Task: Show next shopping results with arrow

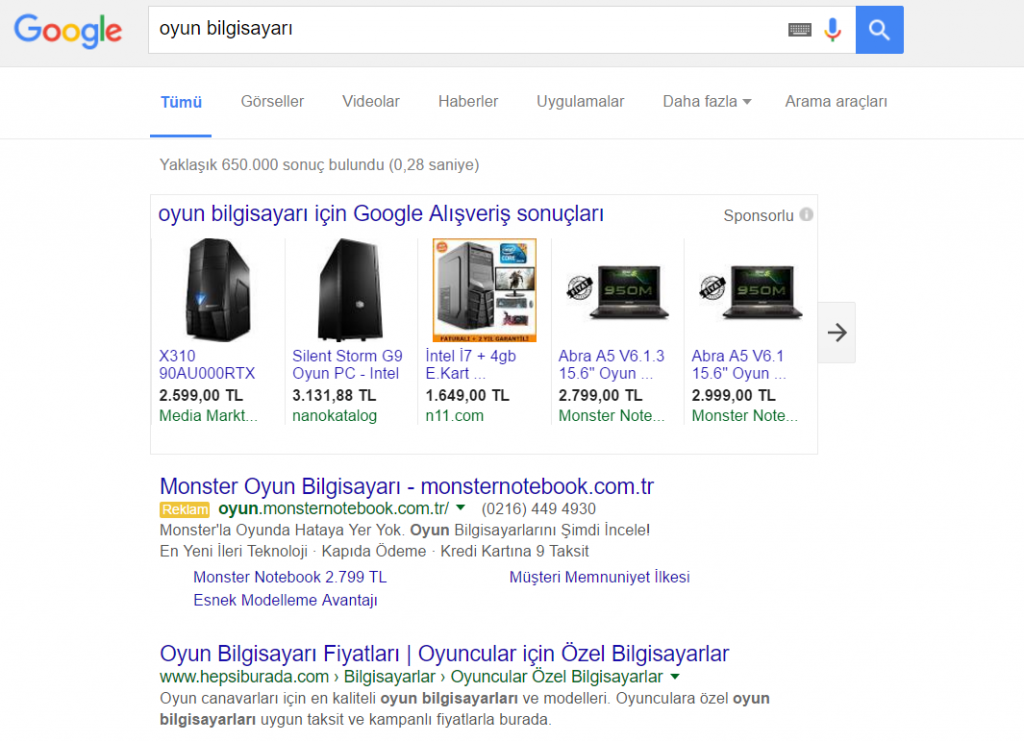Action: coord(837,332)
